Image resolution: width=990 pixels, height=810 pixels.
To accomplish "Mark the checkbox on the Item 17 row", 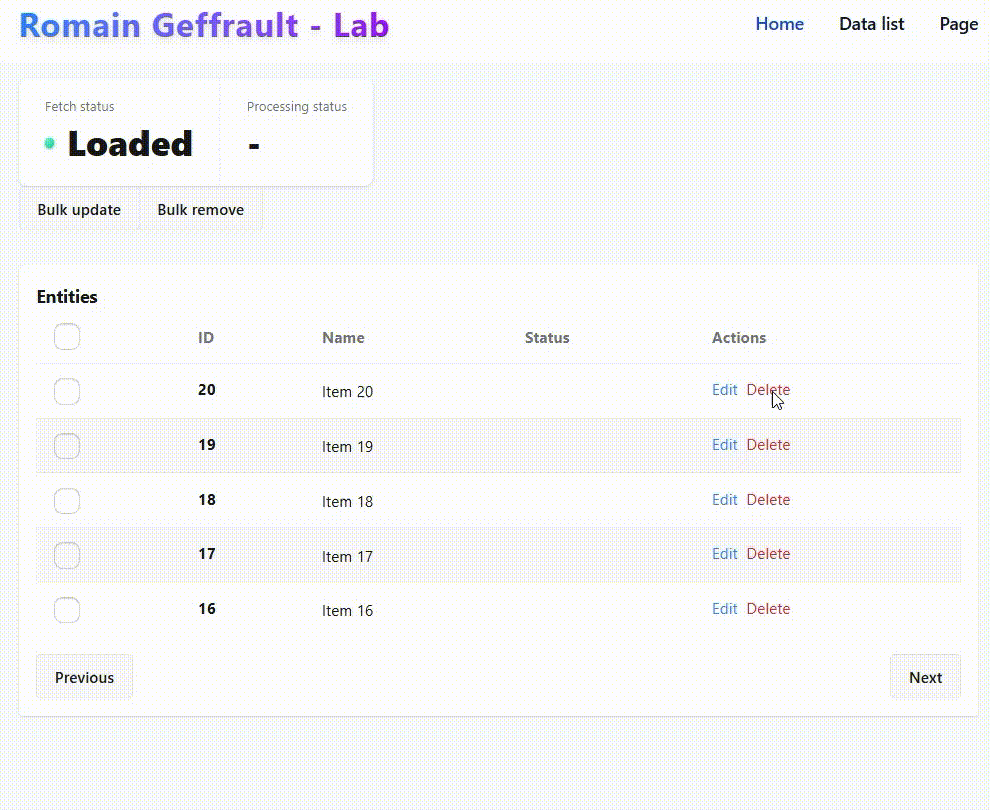I will [x=67, y=556].
